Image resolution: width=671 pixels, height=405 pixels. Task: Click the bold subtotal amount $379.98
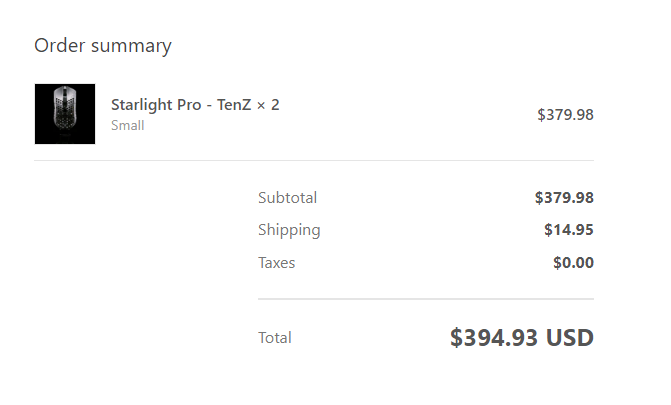[564, 198]
